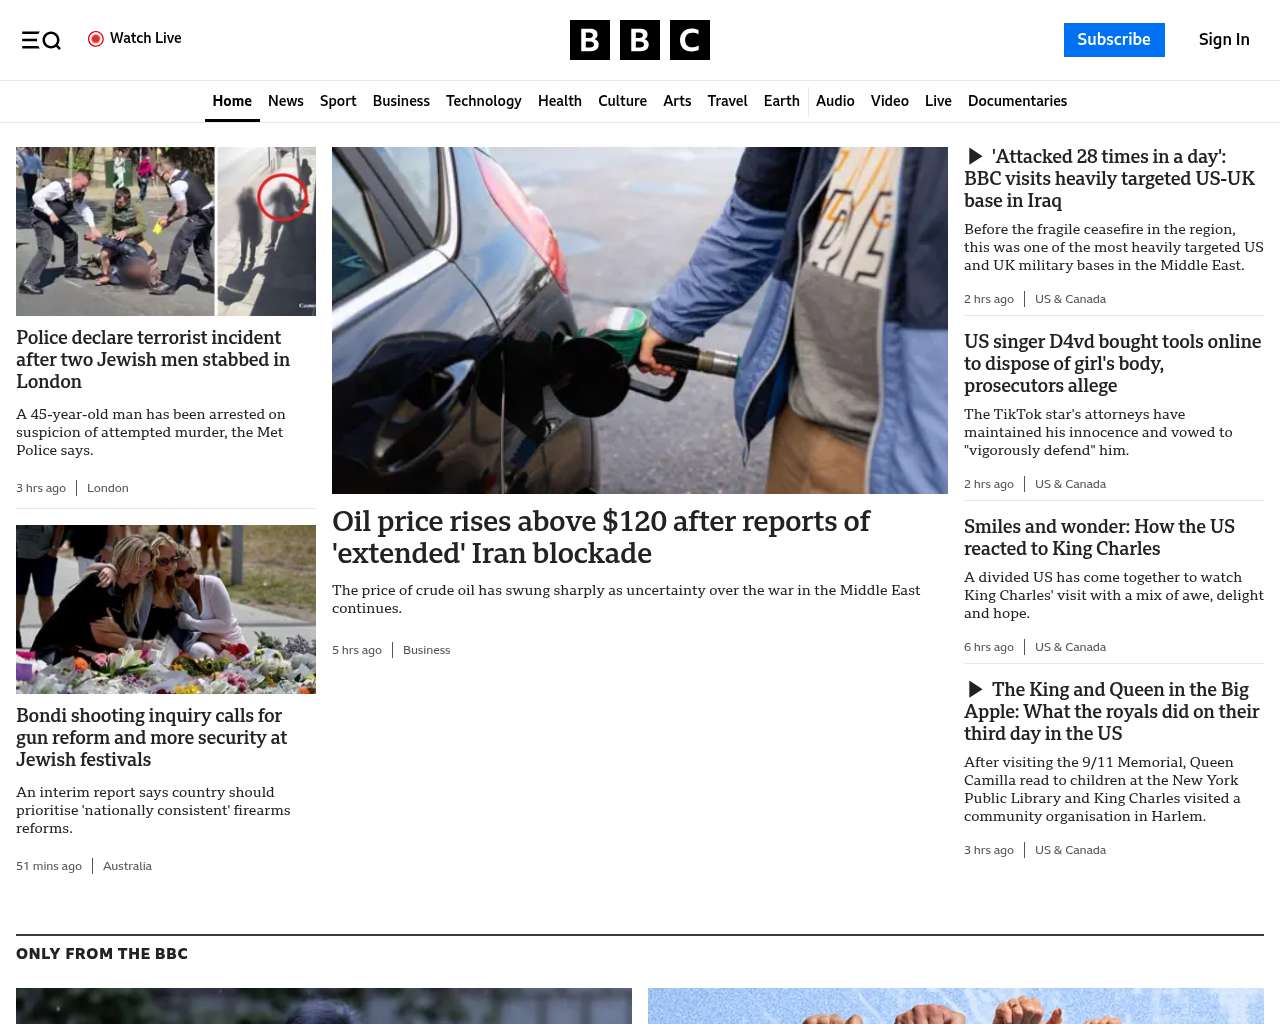Screen dimensions: 1280x1024
Task: Open the News tab
Action: click(286, 101)
